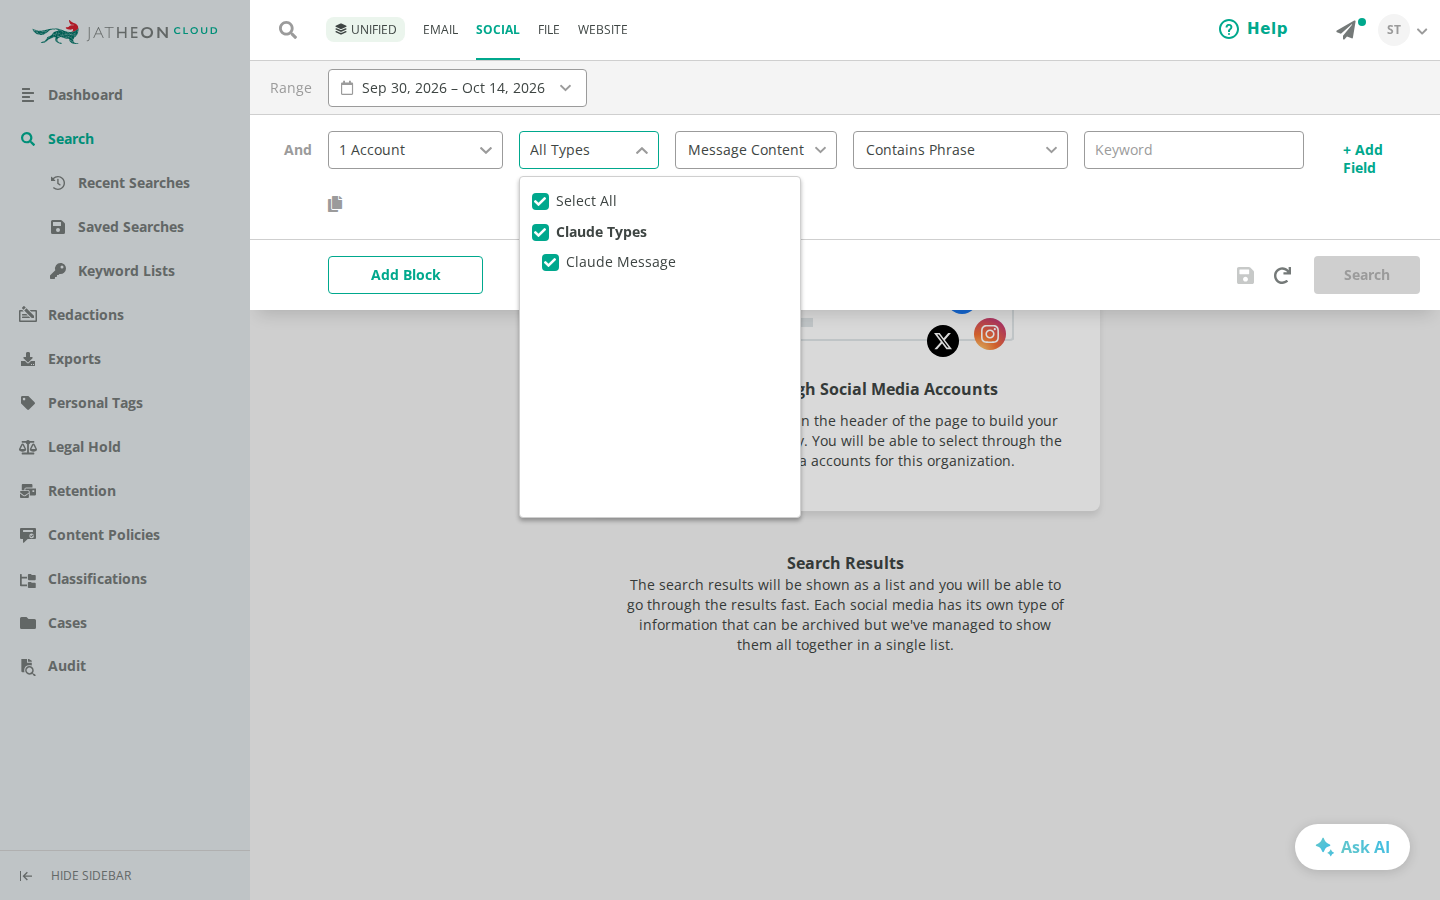Switch to the EMAIL tab
The height and width of the screenshot is (900, 1440).
[x=440, y=30]
